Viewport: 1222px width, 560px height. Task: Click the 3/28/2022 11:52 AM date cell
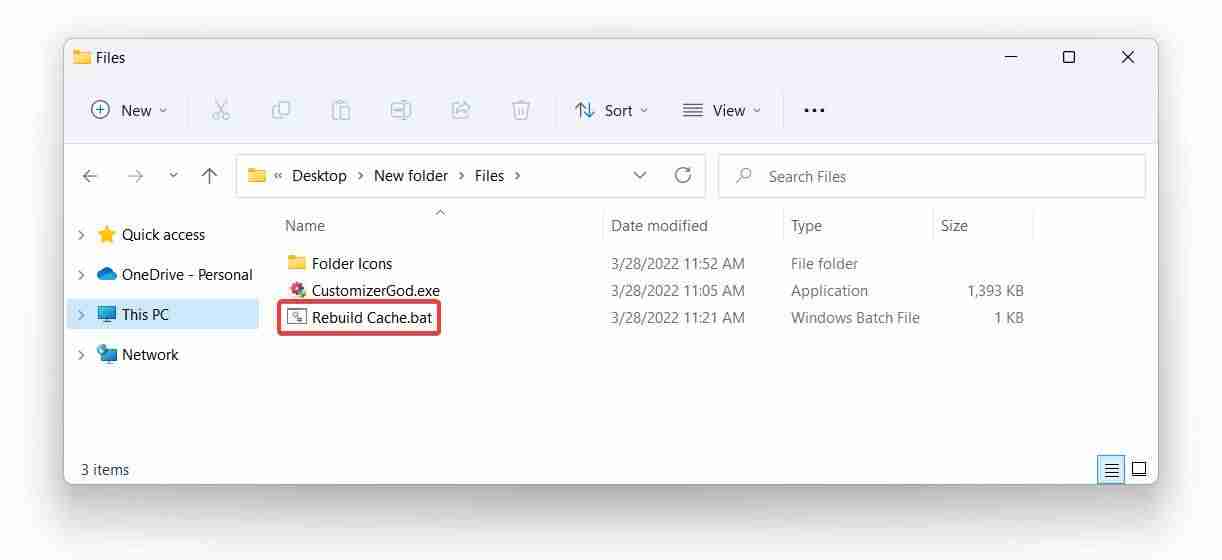(678, 263)
